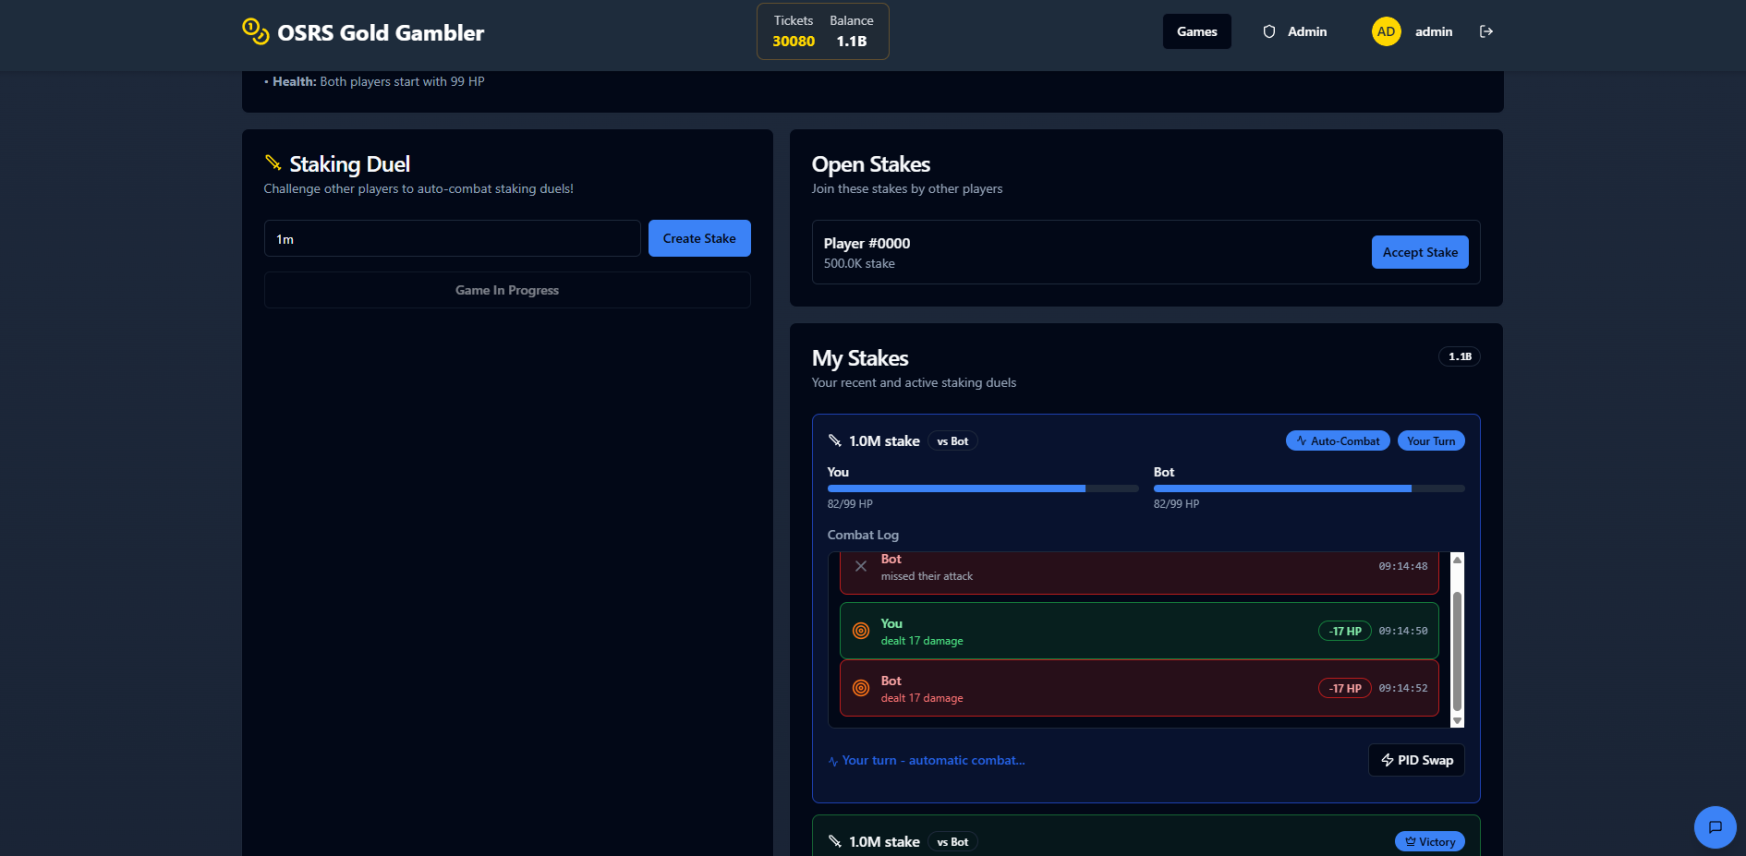Click the -17 HP red badge
This screenshot has height=856, width=1746.
coord(1345,688)
